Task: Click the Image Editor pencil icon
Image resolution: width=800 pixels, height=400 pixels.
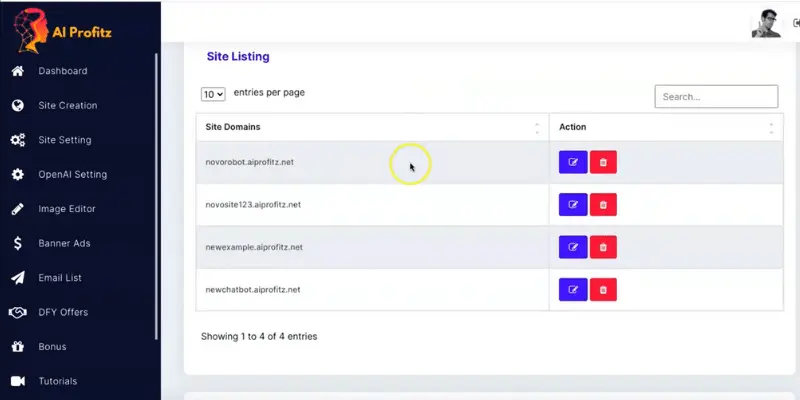Action: (18, 209)
